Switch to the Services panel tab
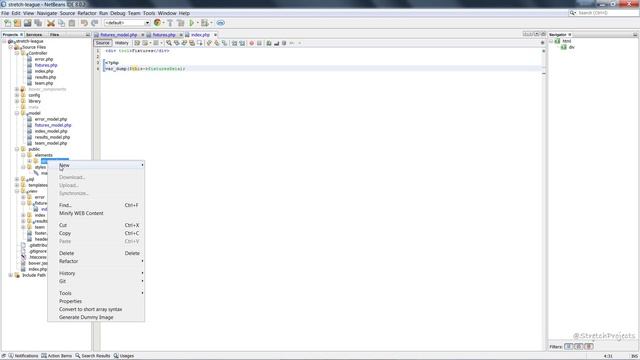Viewport: 640px width, 360px height. point(34,35)
